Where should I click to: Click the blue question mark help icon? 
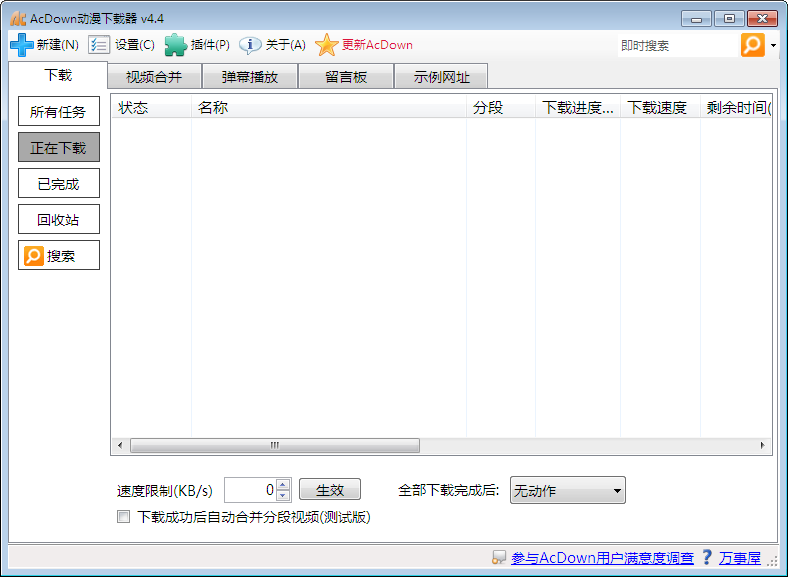click(x=707, y=557)
